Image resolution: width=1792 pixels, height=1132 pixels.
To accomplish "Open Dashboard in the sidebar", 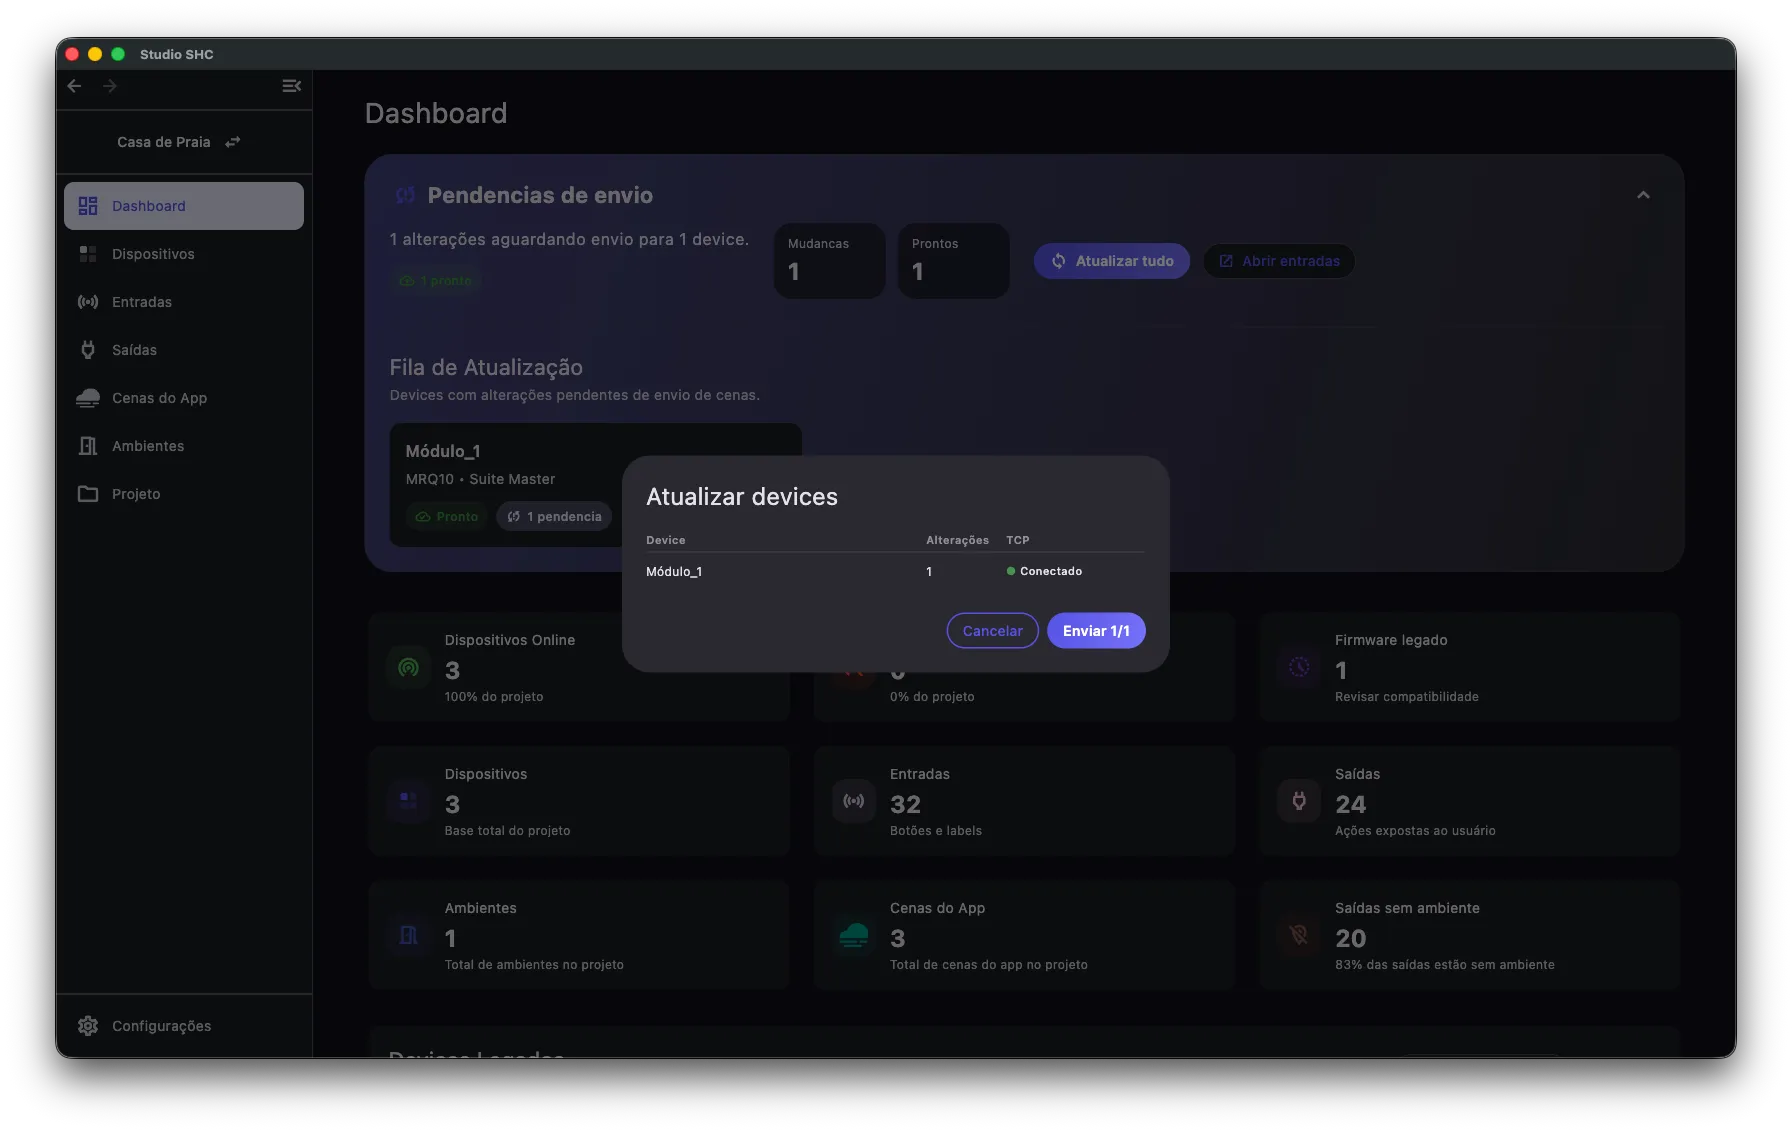I will 184,206.
